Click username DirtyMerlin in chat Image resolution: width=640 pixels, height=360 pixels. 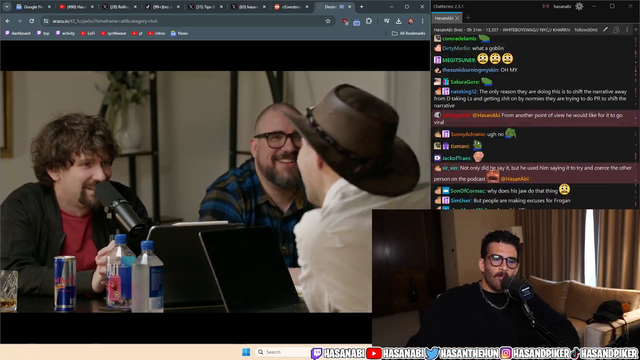pos(456,48)
